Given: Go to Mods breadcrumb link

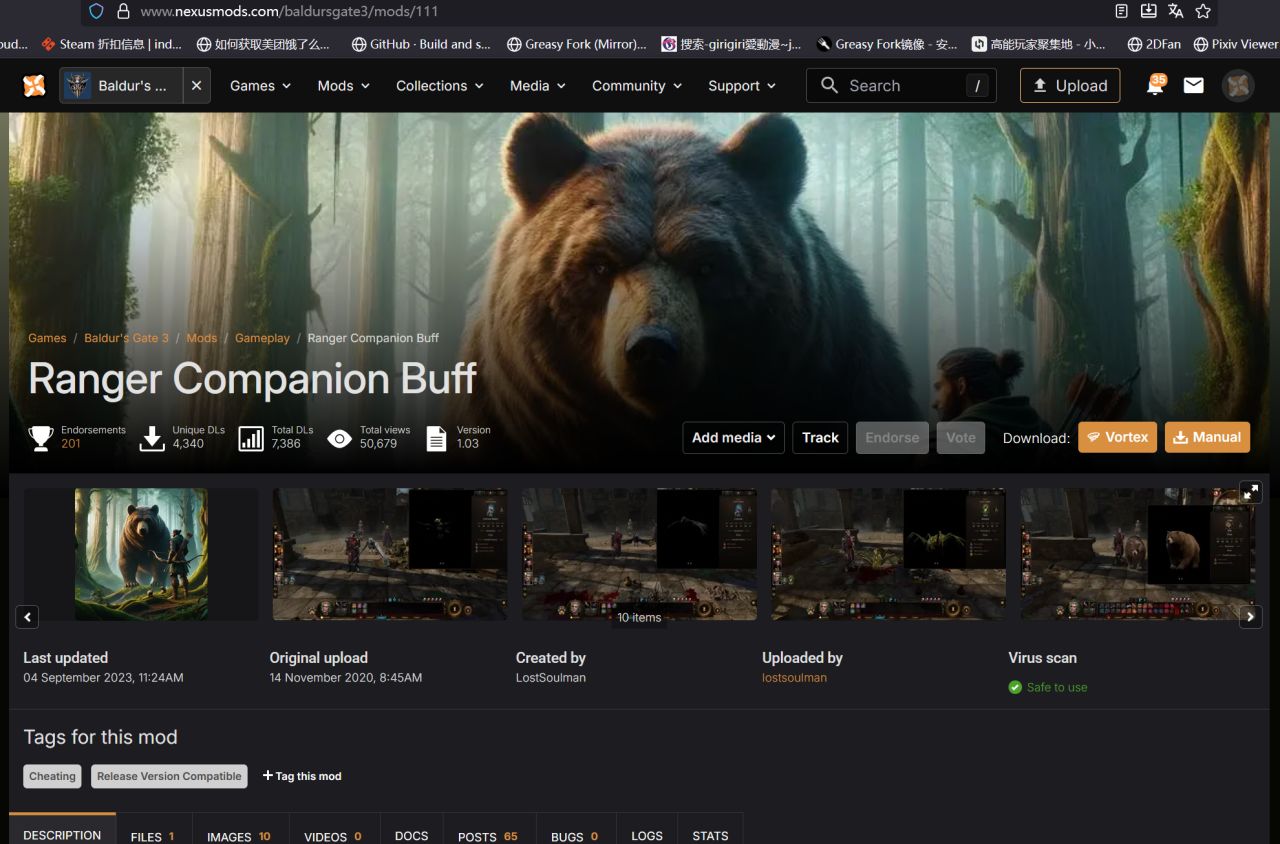Looking at the screenshot, I should [201, 338].
